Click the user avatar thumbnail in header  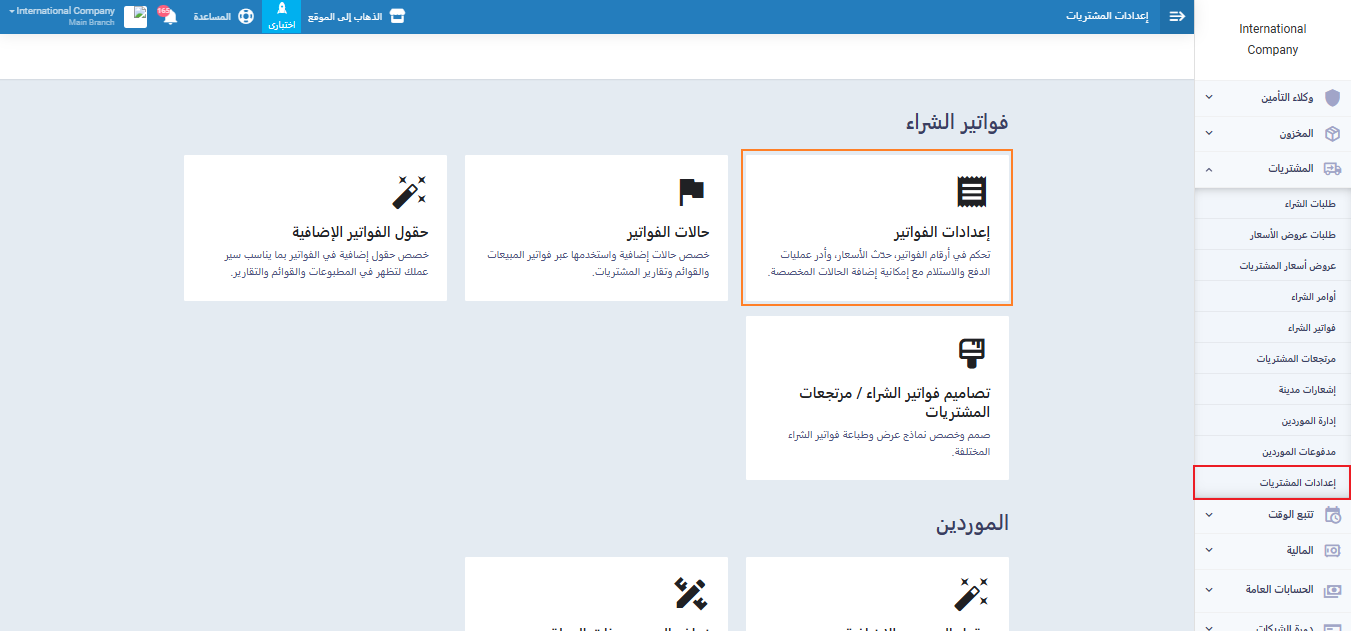click(135, 17)
